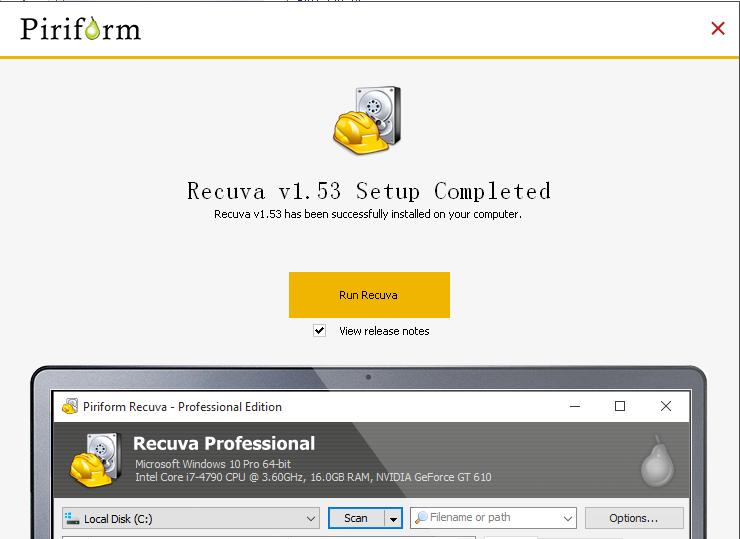Expand the Filename or path dropdown chevron
740x539 pixels.
pos(568,518)
